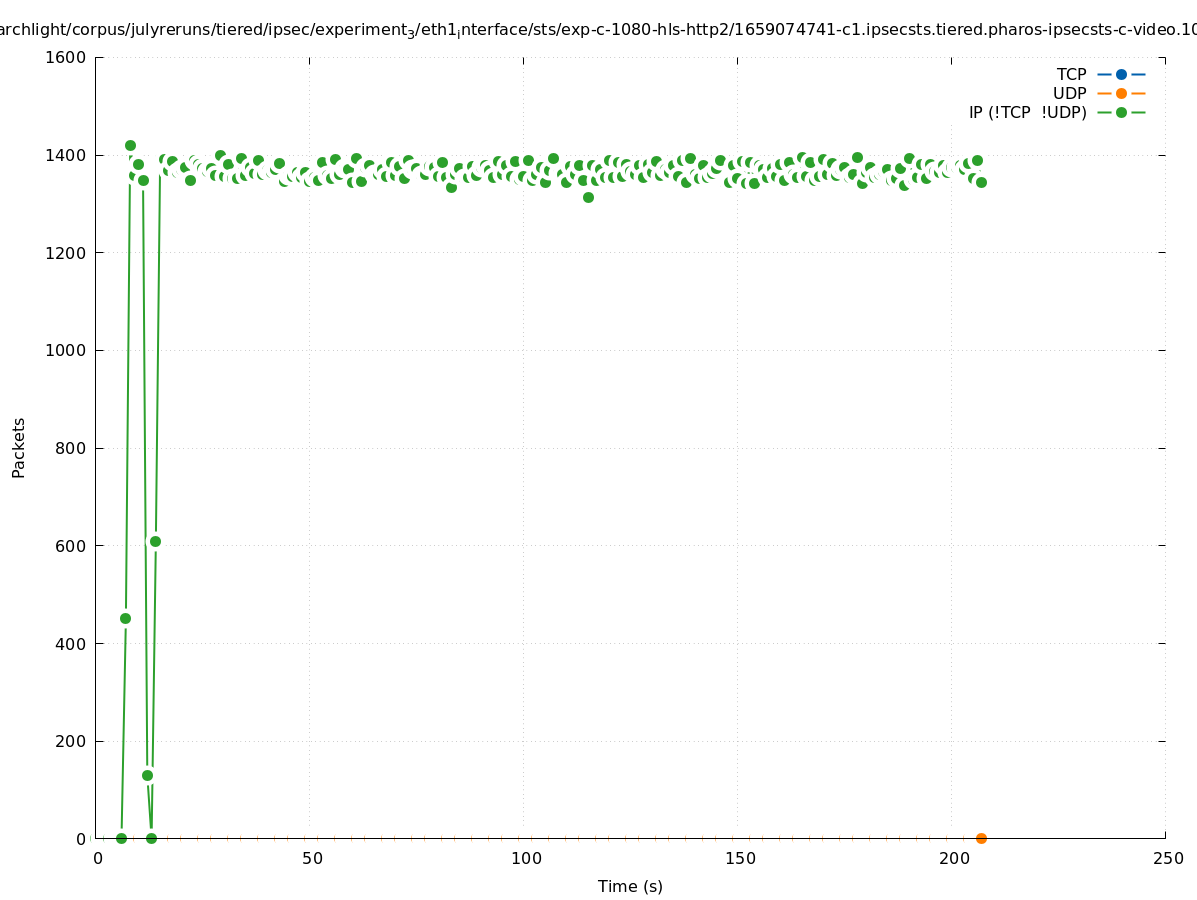Select the IP (!TCP !UDP) legend text
Image resolution: width=1197 pixels, height=900 pixels.
coord(1027,112)
